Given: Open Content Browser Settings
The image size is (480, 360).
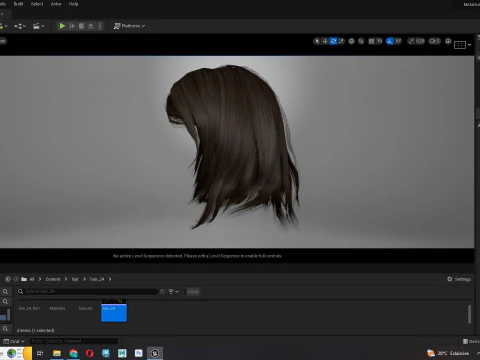Looking at the screenshot, I should click(459, 279).
